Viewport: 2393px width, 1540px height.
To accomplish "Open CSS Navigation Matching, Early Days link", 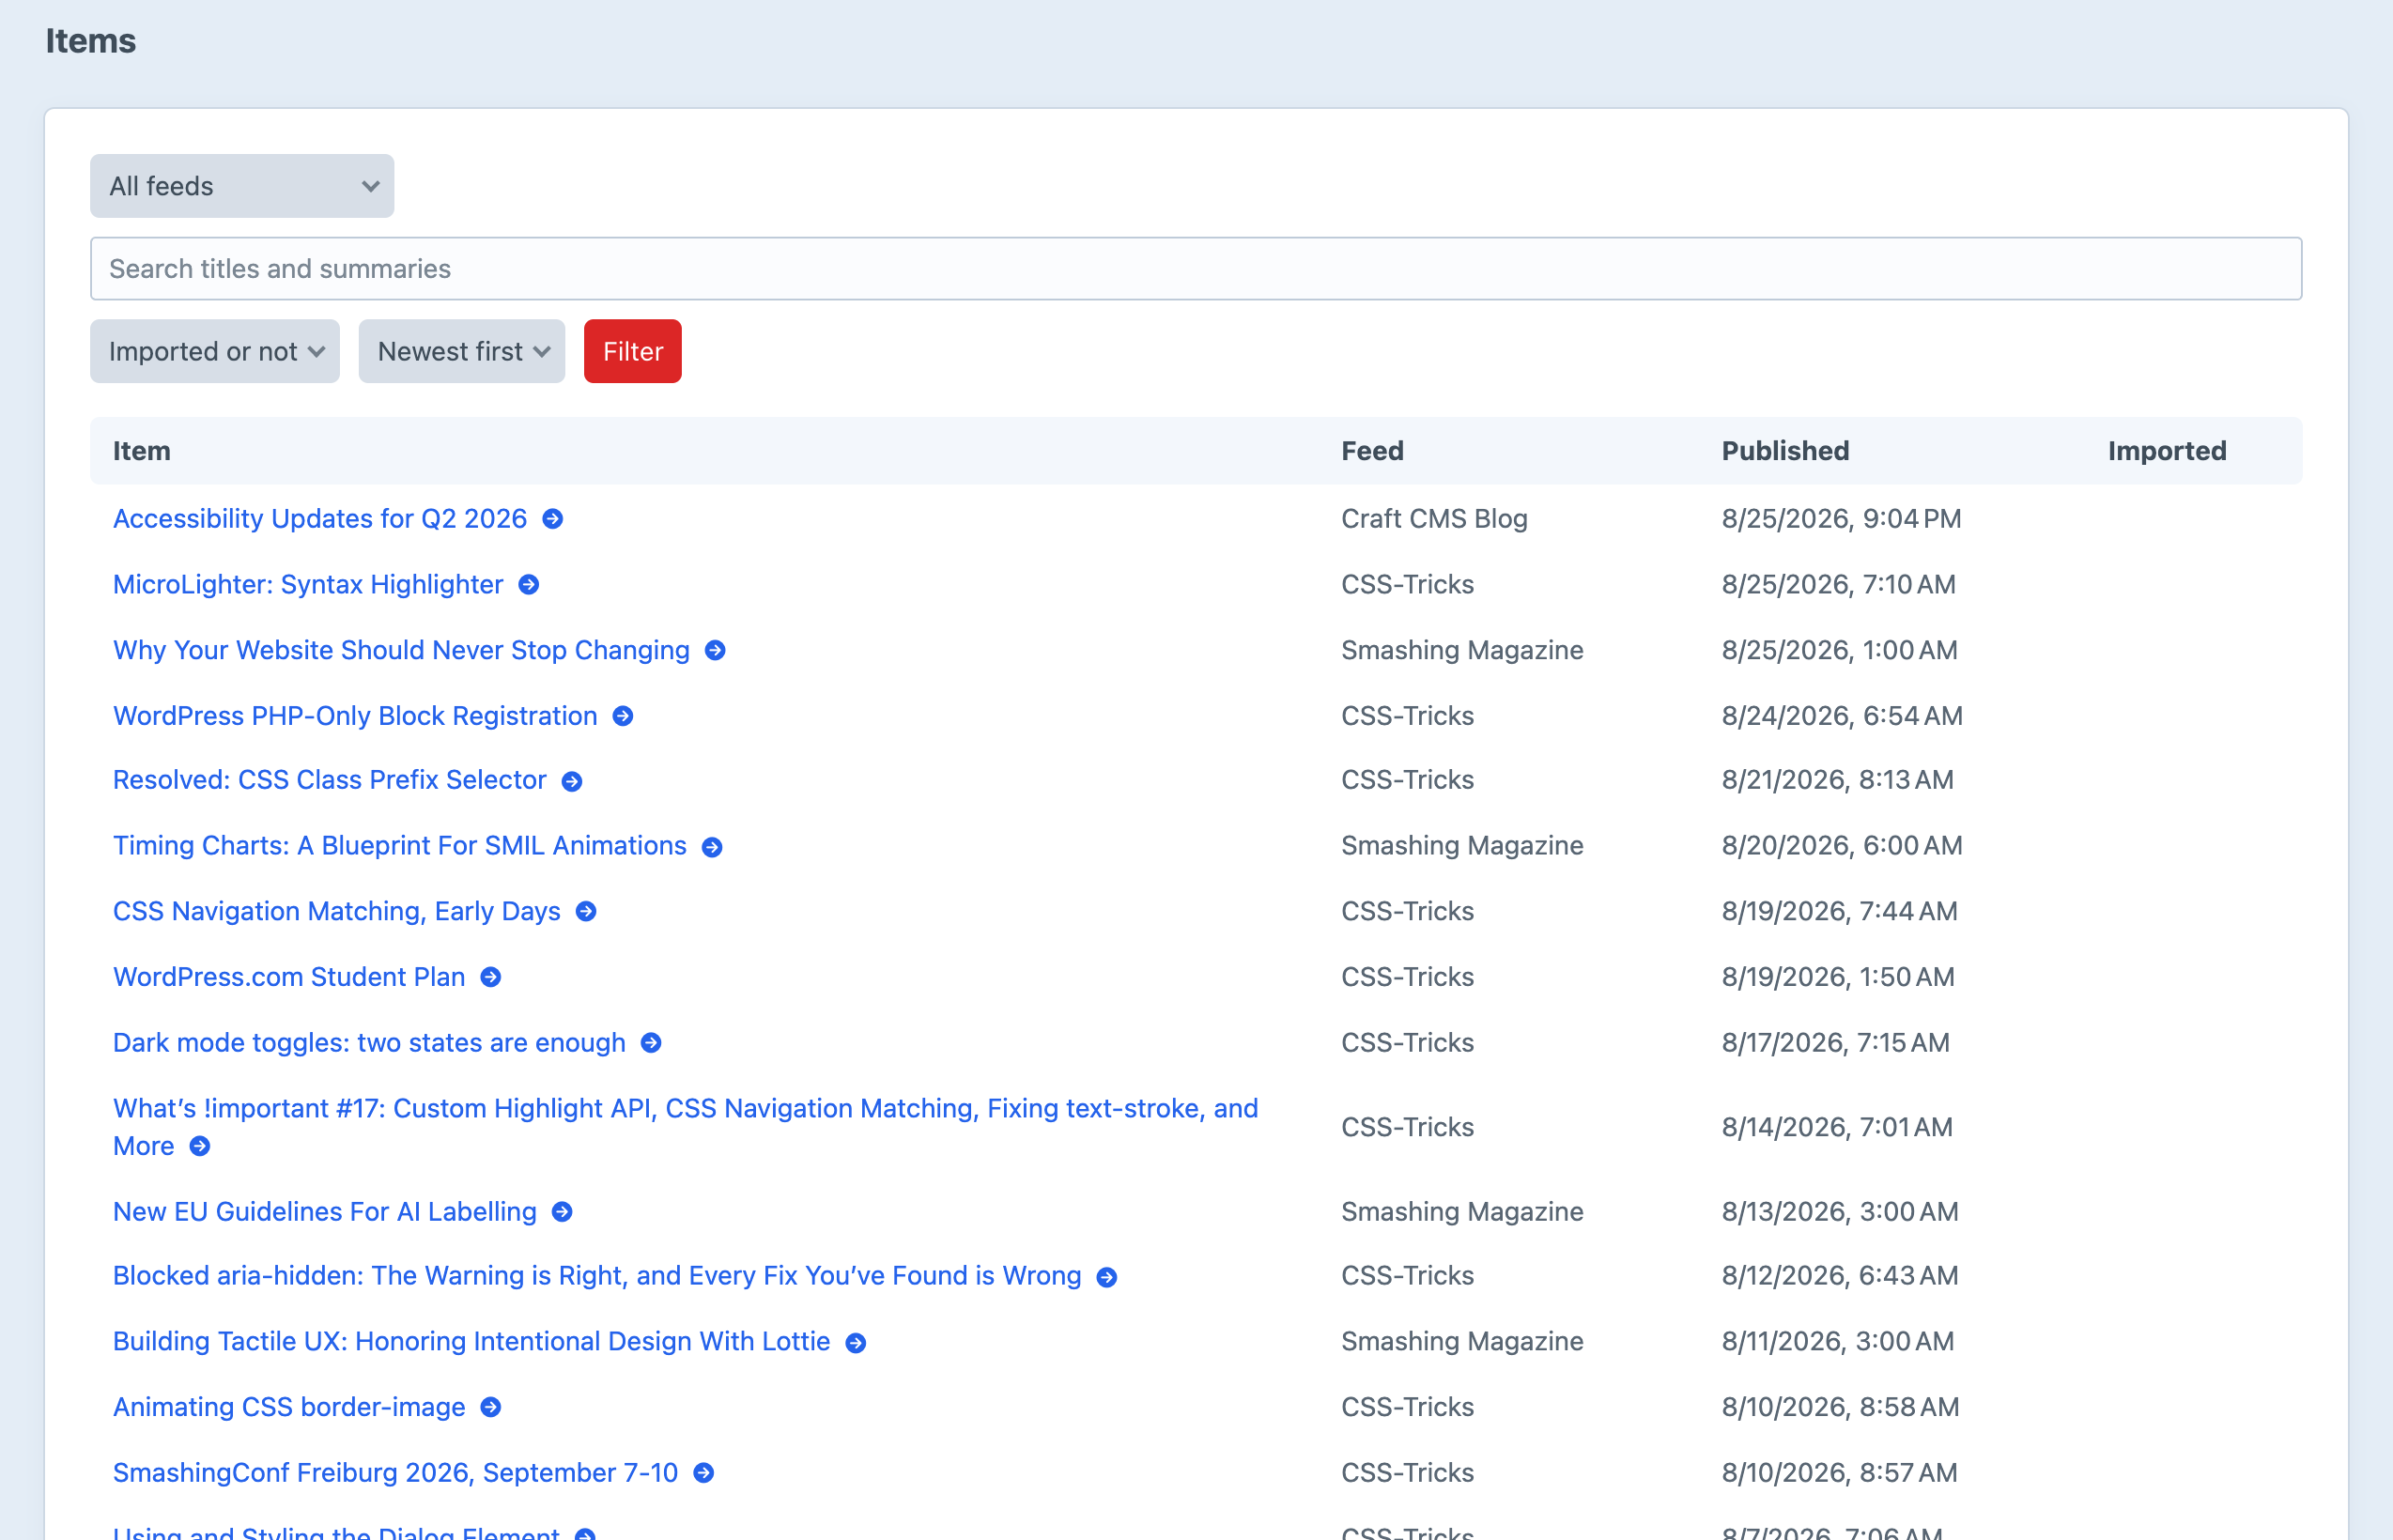I will (x=337, y=912).
